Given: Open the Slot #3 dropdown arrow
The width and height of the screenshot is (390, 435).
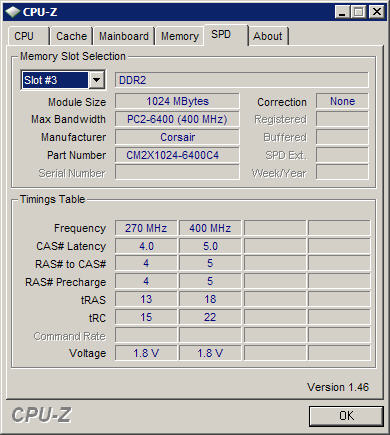Looking at the screenshot, I should click(96, 80).
